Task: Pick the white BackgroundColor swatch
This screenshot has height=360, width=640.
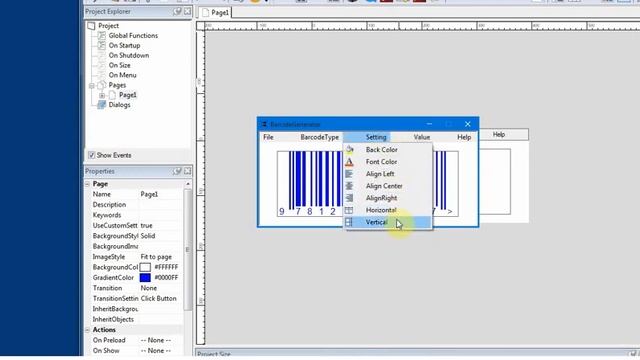Action: click(x=145, y=267)
